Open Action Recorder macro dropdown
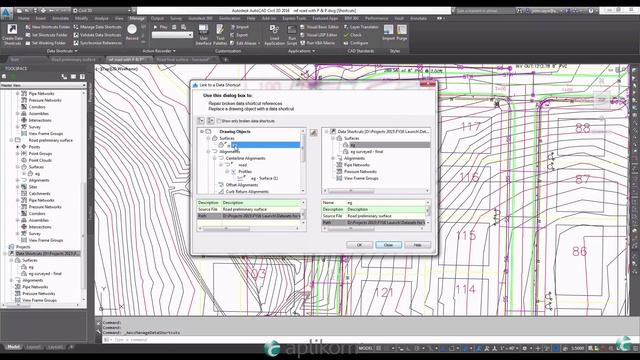 click(x=172, y=35)
